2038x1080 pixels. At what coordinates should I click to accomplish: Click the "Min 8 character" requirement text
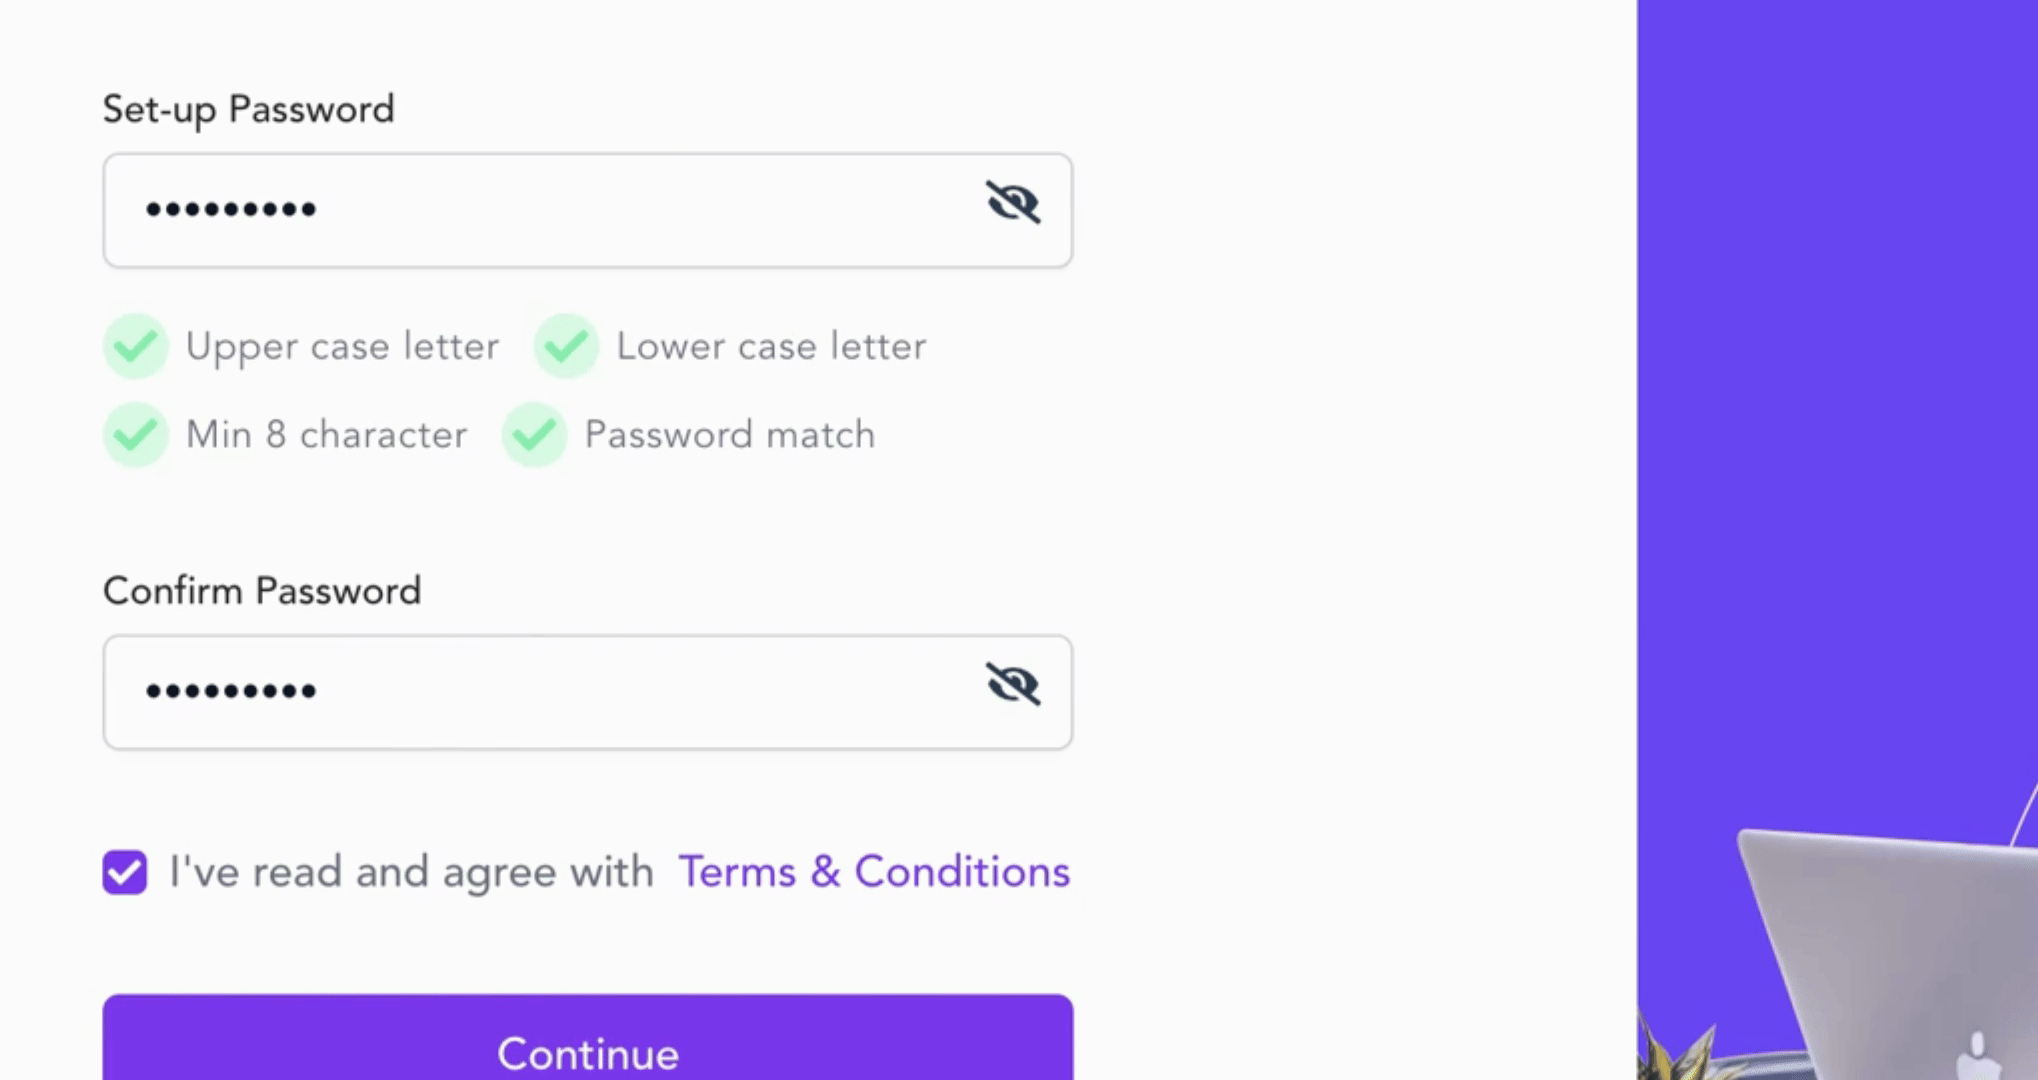coord(326,434)
